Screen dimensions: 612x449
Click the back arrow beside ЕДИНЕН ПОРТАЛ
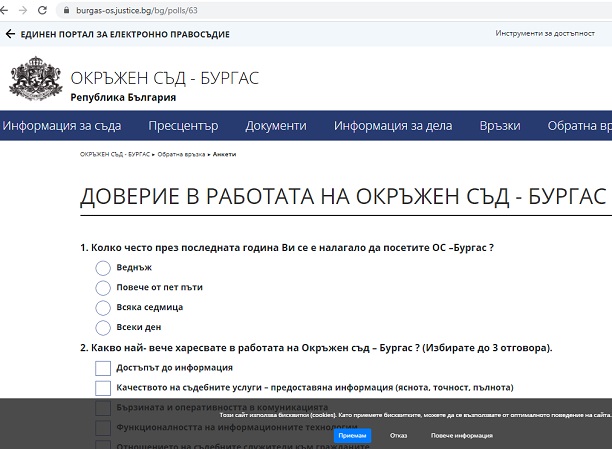tap(10, 34)
